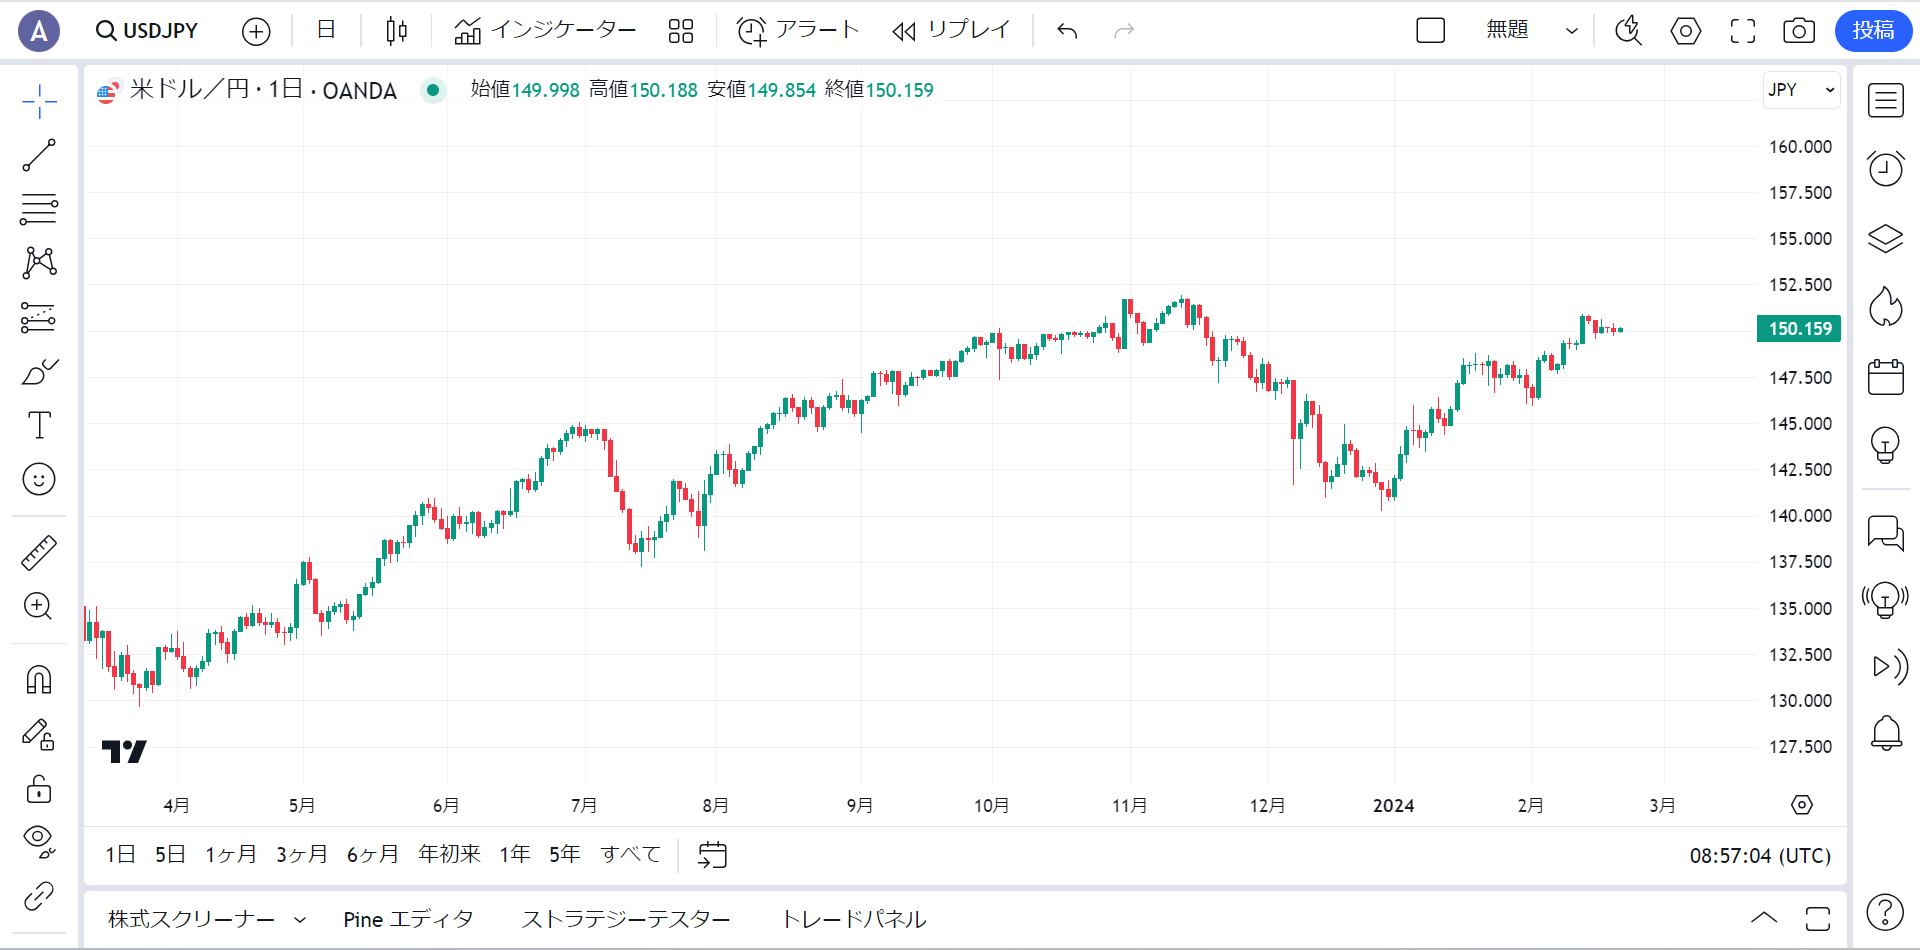This screenshot has height=950, width=1920.
Task: Open the drawings link icon at sidebar bottom
Action: coord(39,896)
